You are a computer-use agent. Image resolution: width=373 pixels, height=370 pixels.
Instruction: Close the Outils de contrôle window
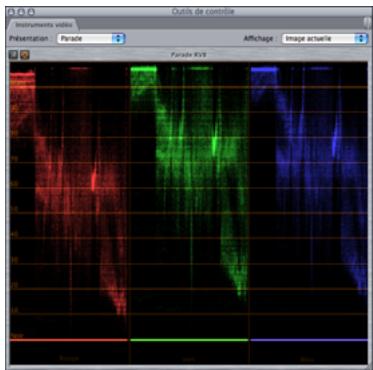coord(11,12)
